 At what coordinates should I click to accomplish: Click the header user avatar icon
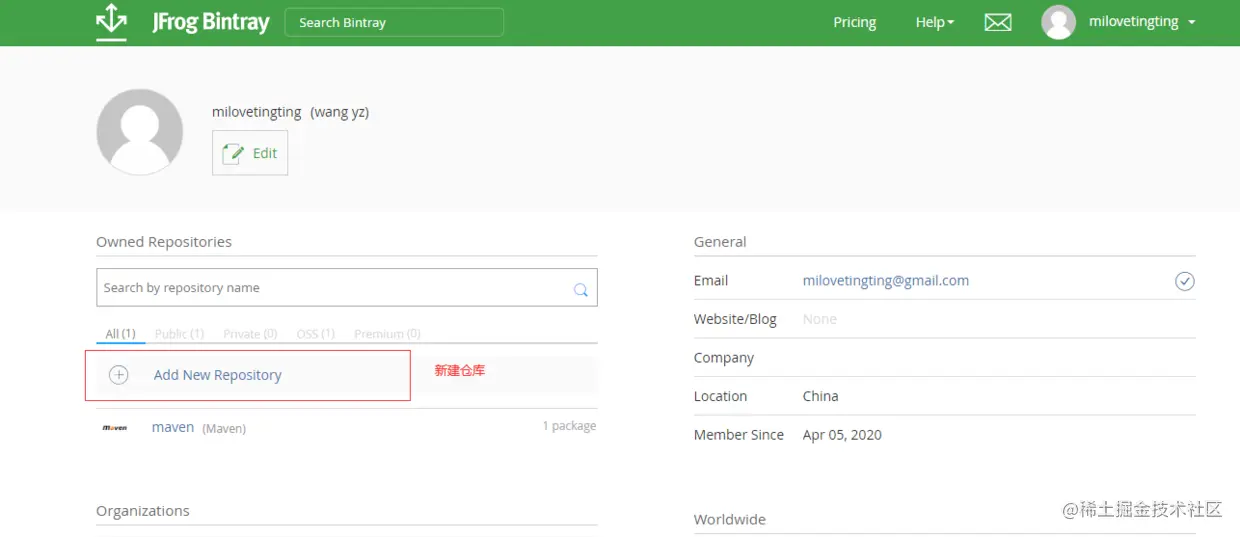1058,22
